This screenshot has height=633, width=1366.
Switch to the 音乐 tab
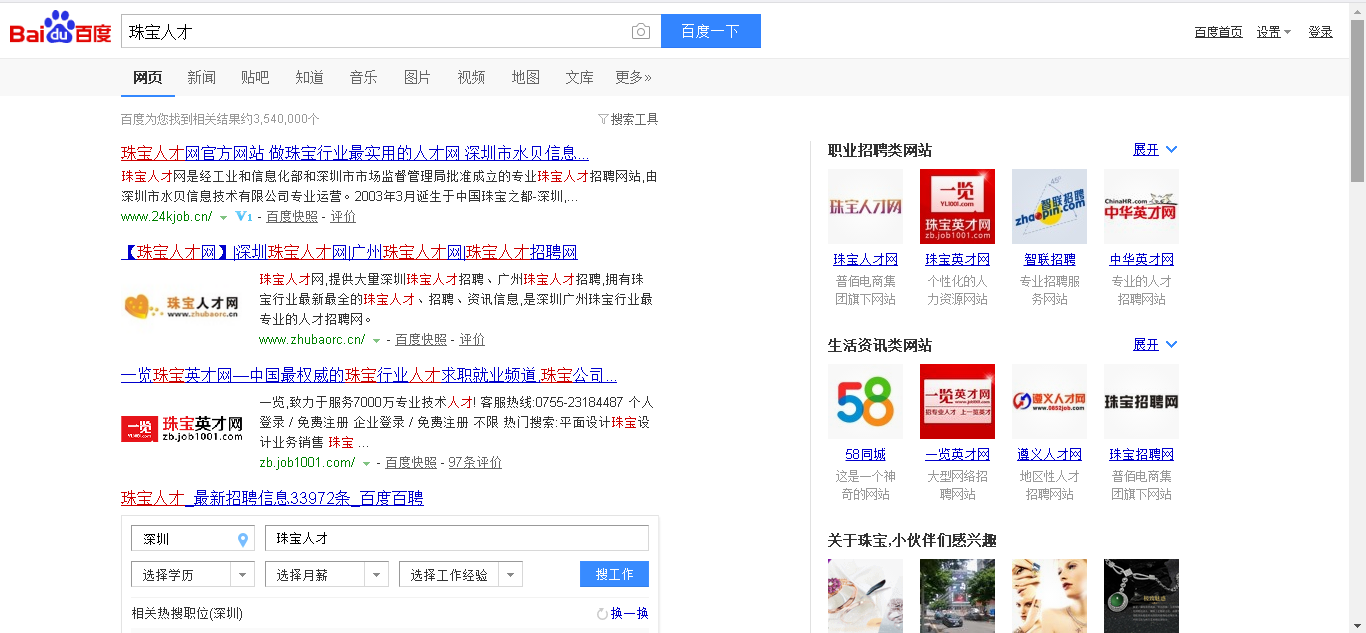tap(363, 77)
